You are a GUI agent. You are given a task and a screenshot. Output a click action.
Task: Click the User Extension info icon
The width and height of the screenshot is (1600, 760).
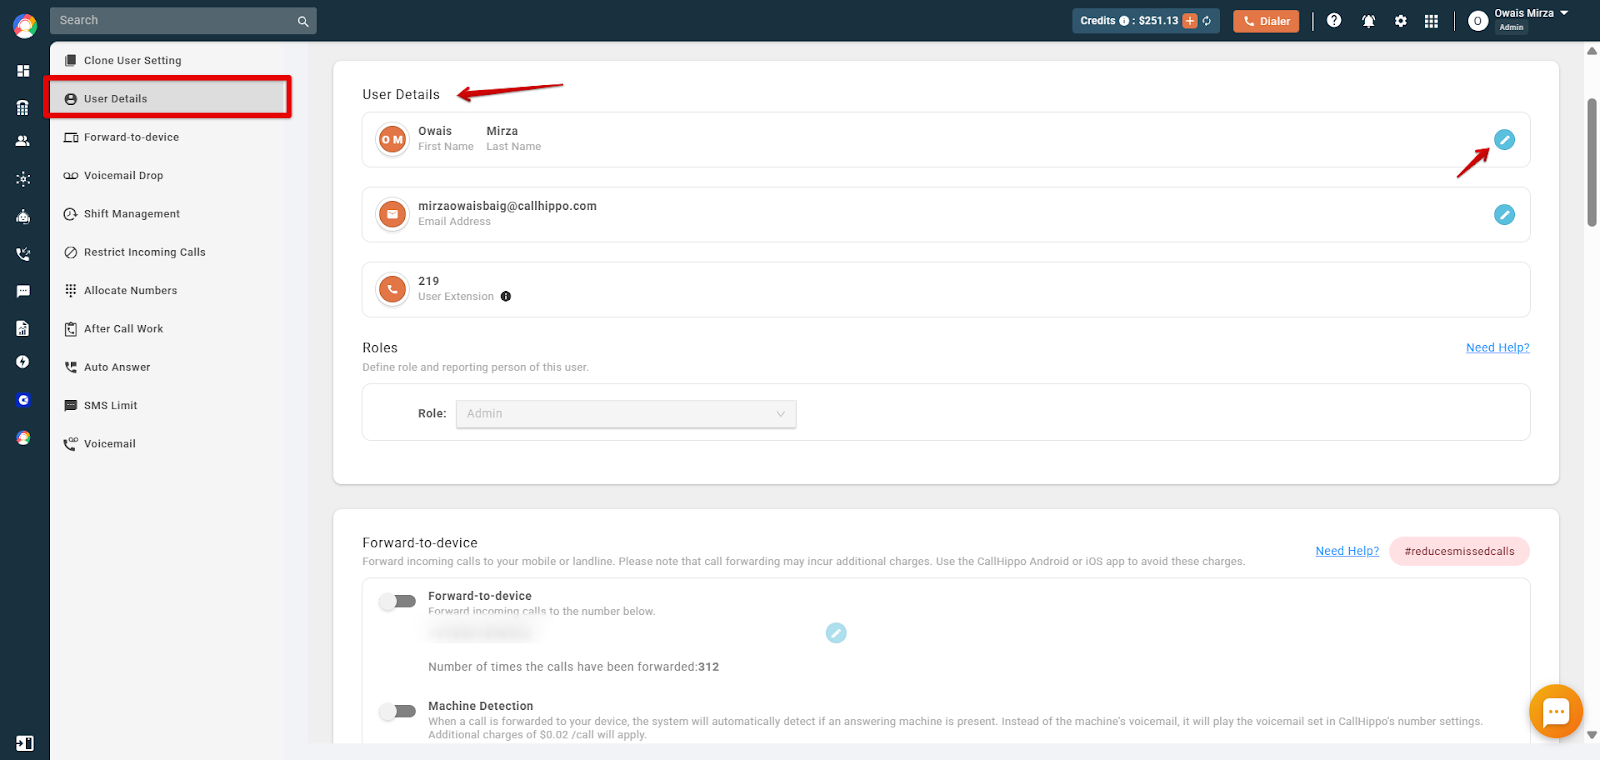tap(506, 296)
